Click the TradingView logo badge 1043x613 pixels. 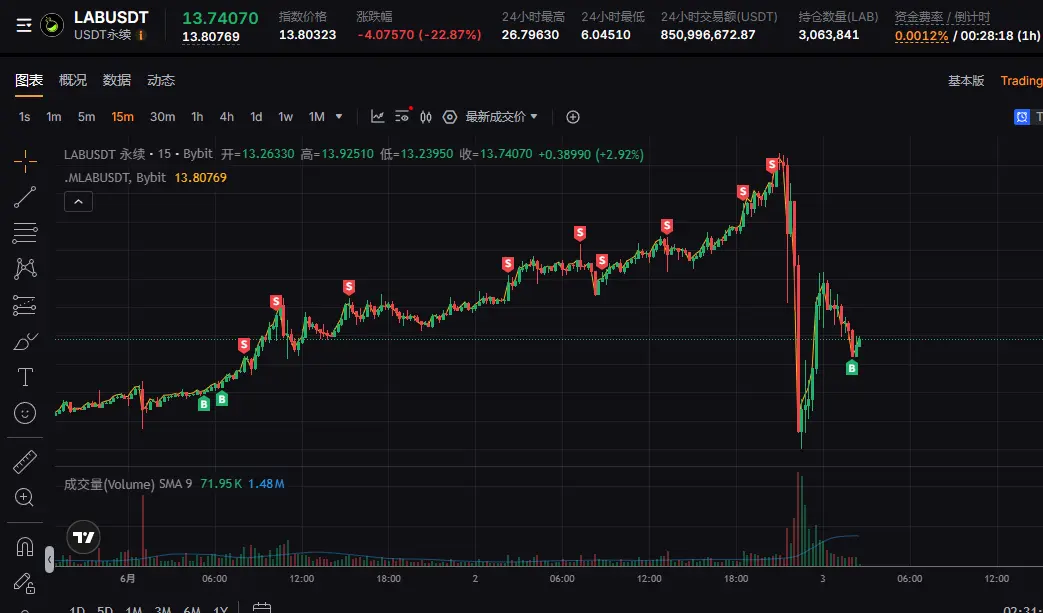coord(84,537)
